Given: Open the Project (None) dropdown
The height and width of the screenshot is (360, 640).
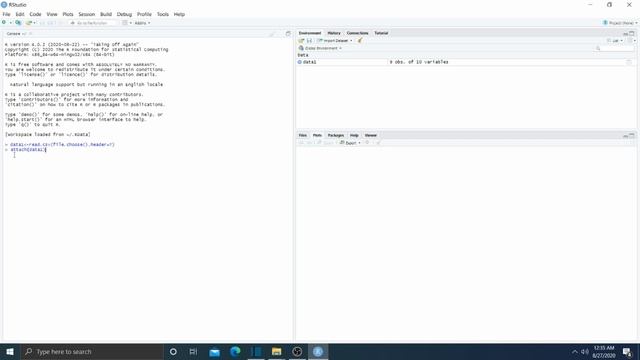Looking at the screenshot, I should tap(620, 23).
